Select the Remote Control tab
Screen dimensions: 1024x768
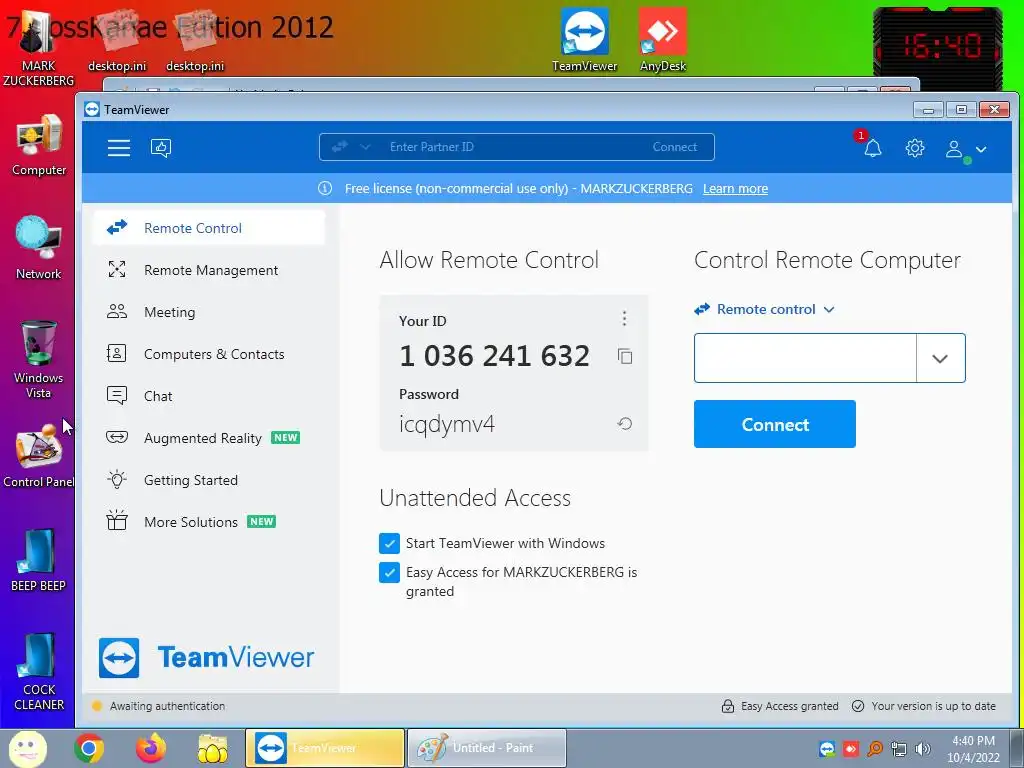(209, 228)
